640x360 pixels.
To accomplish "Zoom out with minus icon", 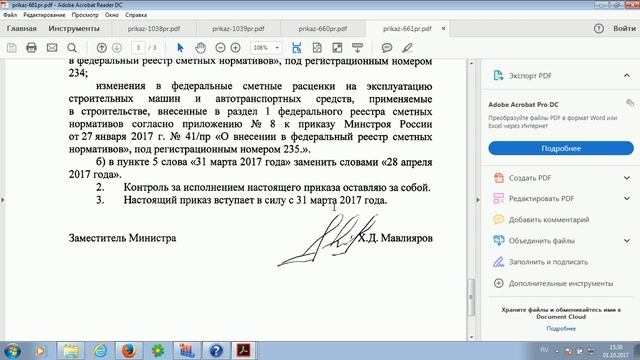I will pyautogui.click(x=220, y=48).
